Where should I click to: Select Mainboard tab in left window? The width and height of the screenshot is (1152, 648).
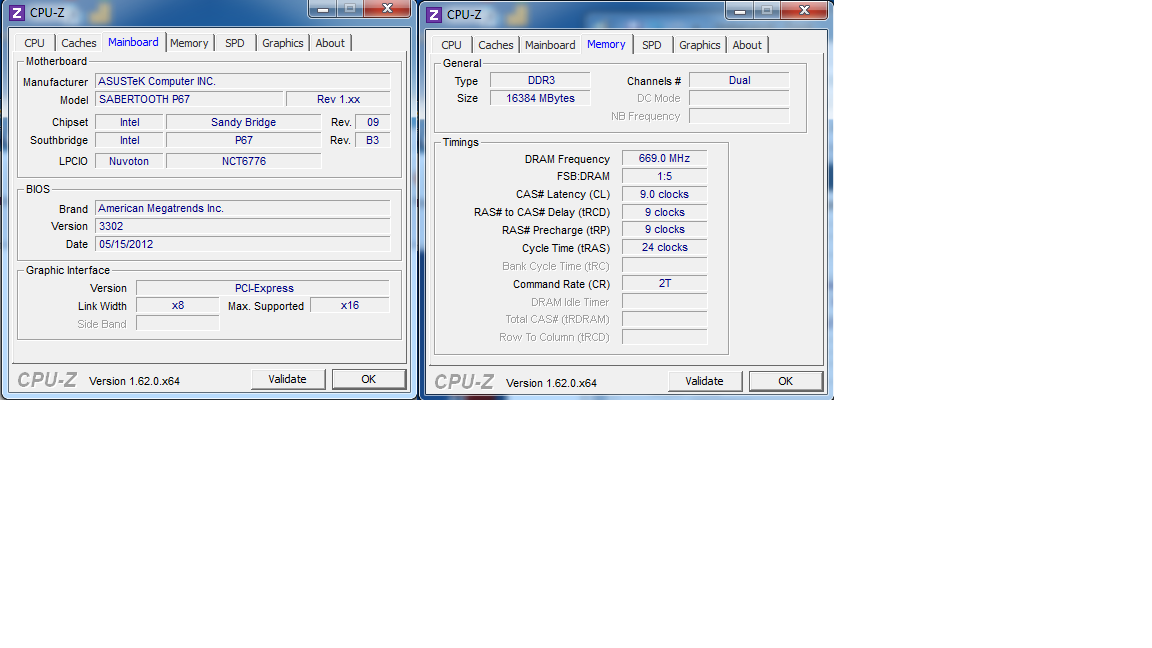133,42
